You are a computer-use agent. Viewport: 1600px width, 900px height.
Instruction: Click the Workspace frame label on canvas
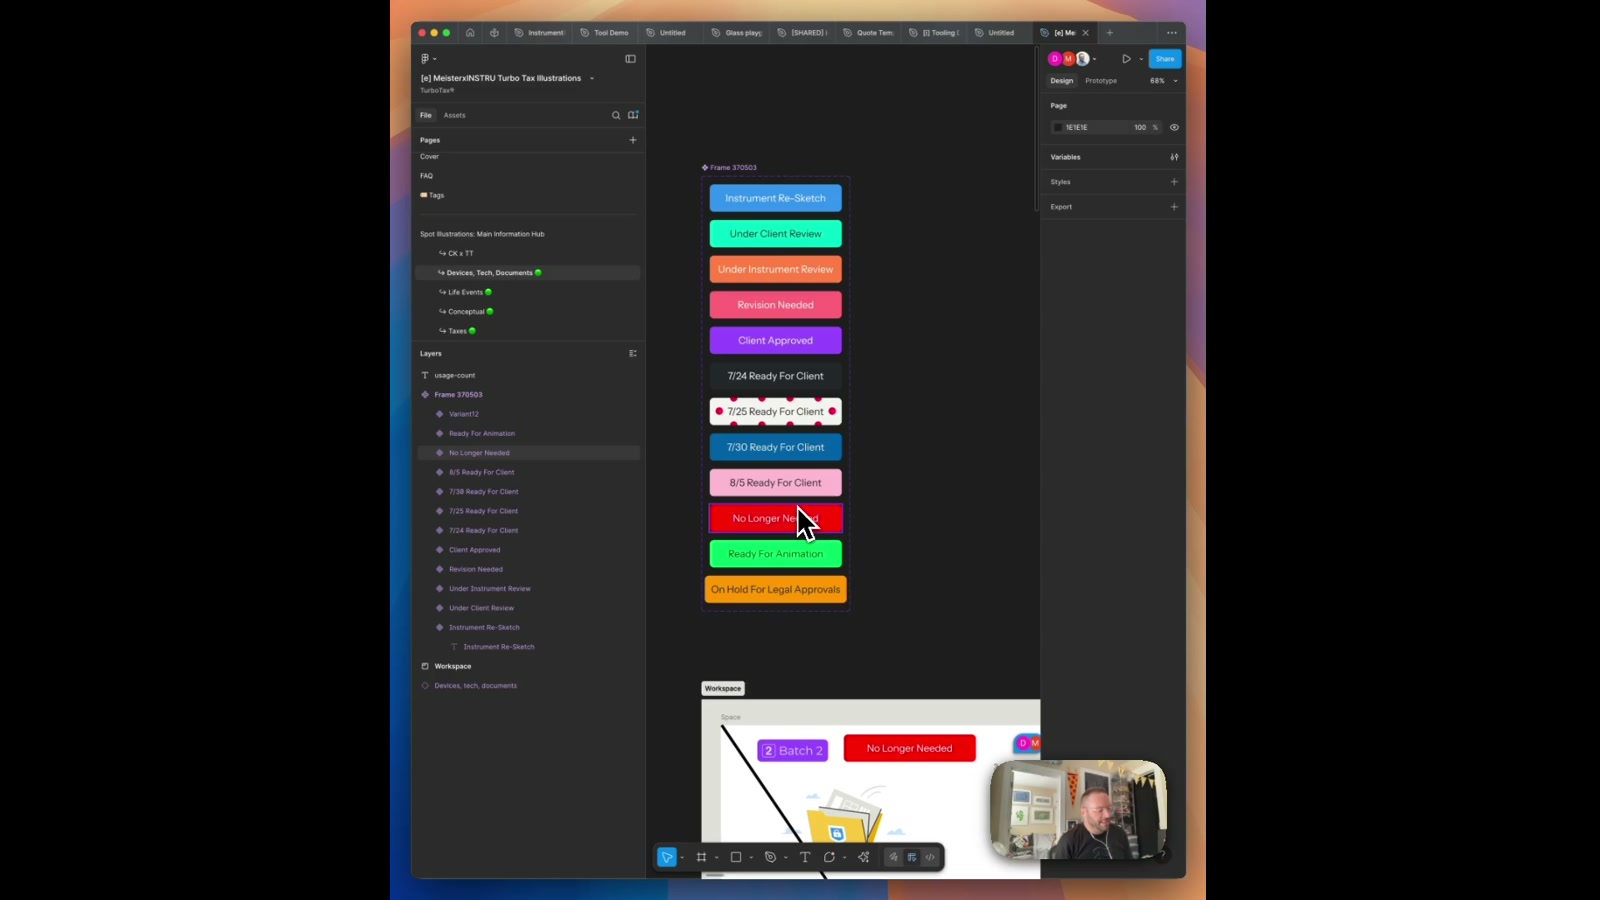[x=723, y=689]
